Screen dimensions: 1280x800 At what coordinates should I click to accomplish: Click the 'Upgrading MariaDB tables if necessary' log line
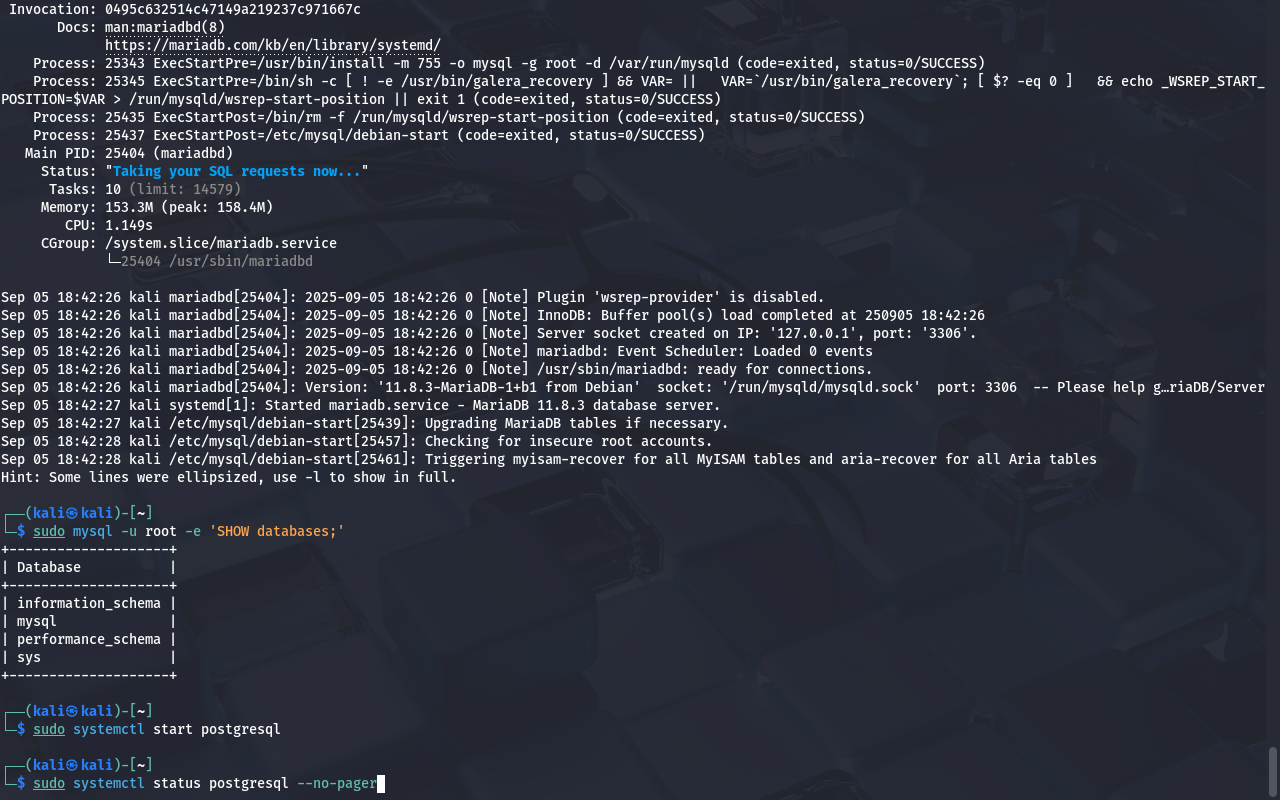tap(365, 423)
